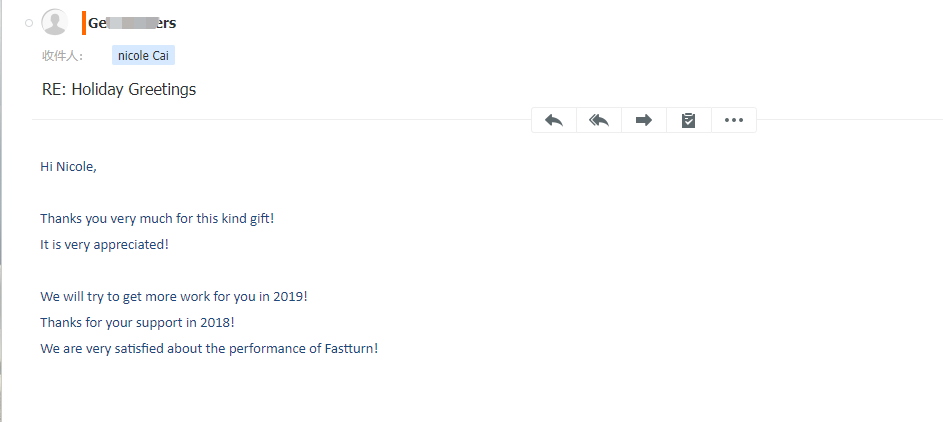Click the orange flag bar beside sender name
The image size is (943, 422).
click(x=84, y=22)
